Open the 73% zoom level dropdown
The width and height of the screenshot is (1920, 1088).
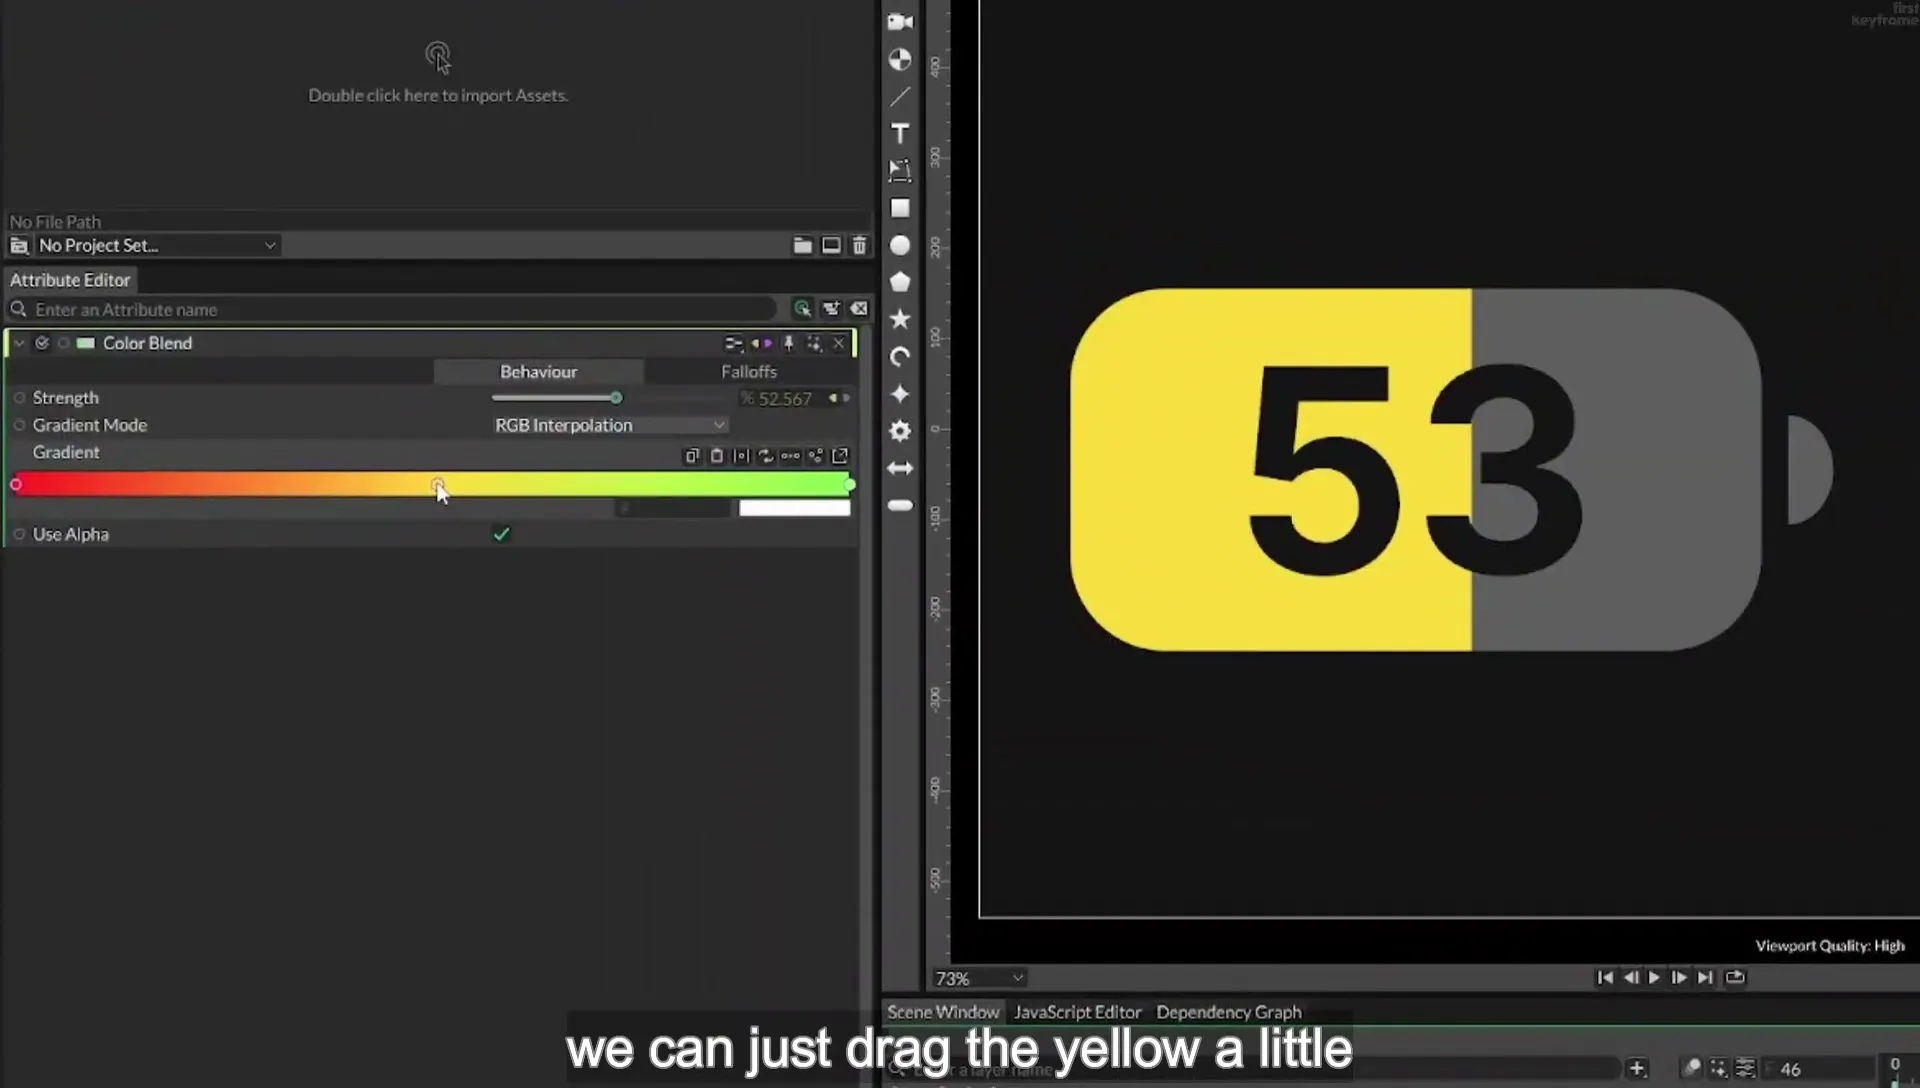[978, 978]
